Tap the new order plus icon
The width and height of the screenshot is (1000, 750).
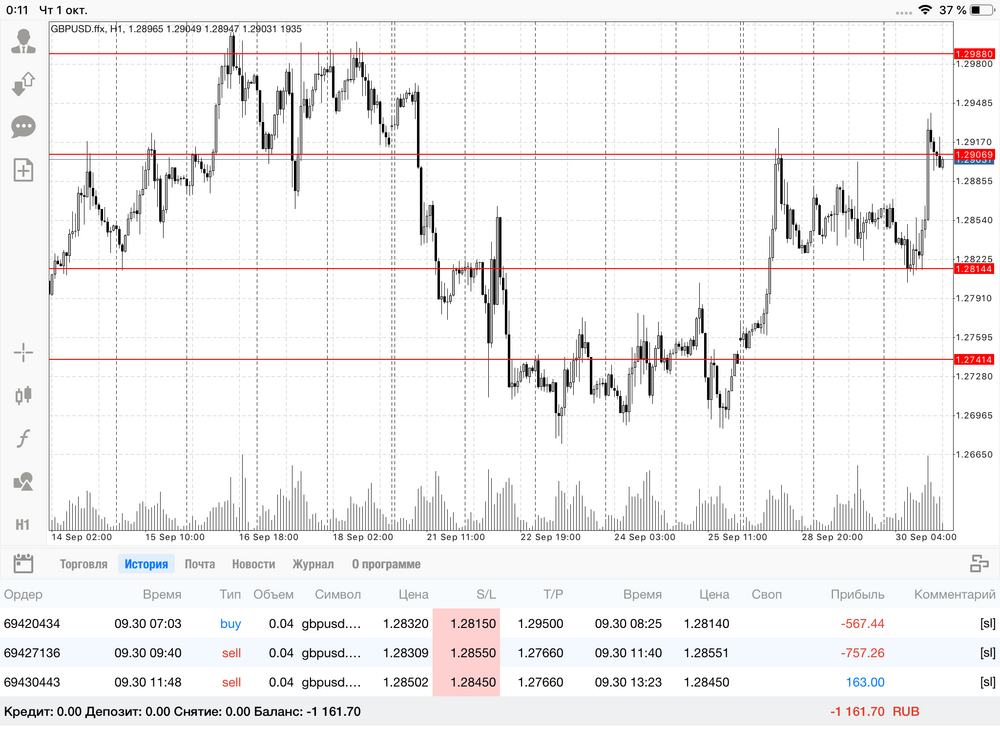click(24, 170)
